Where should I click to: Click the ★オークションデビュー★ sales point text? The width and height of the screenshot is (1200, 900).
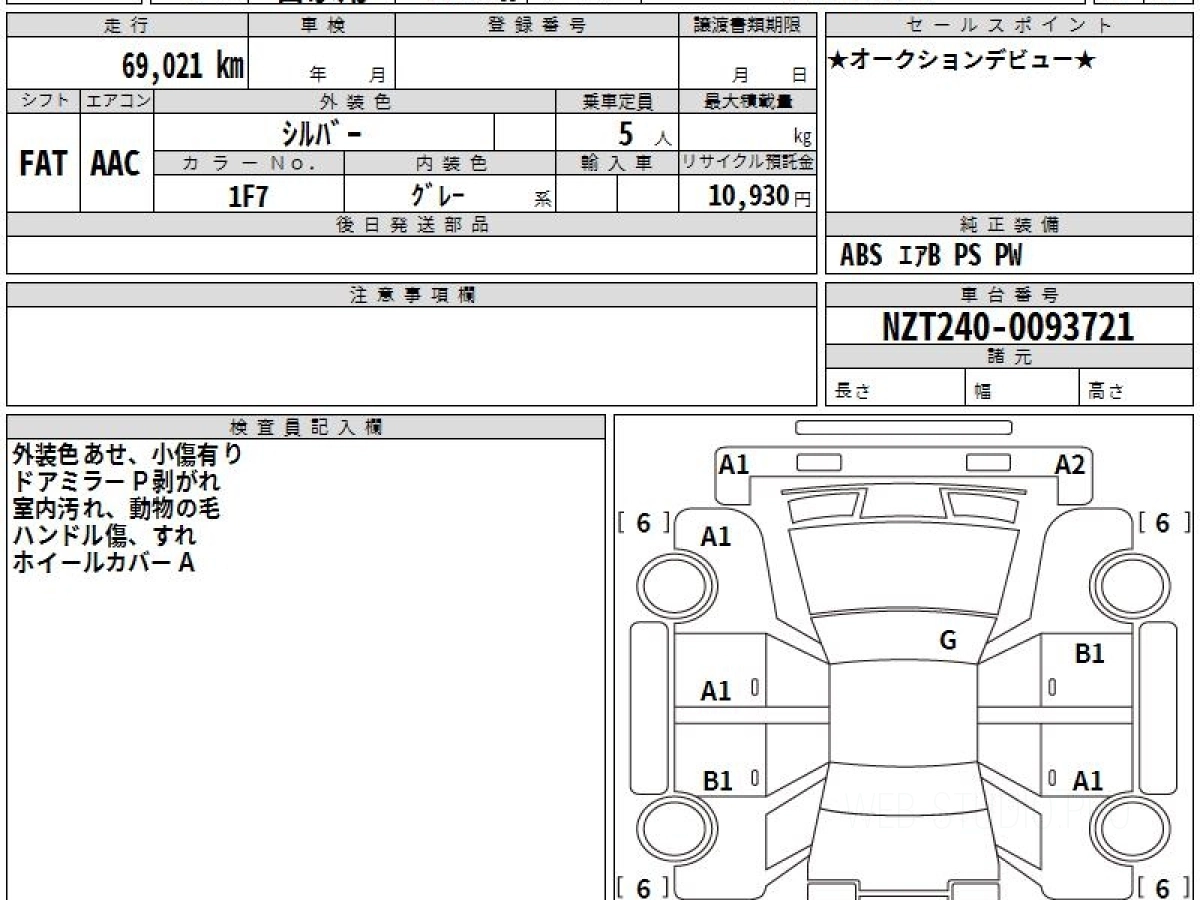point(962,61)
